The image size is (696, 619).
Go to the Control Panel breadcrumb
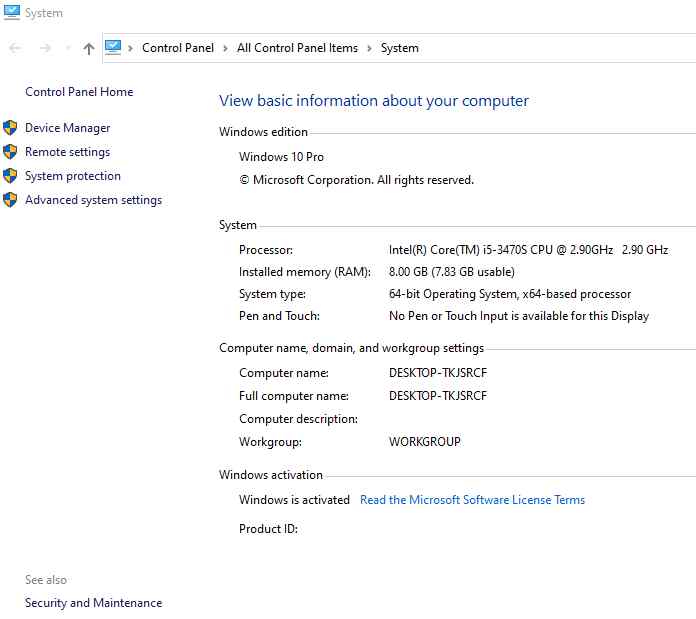(178, 48)
